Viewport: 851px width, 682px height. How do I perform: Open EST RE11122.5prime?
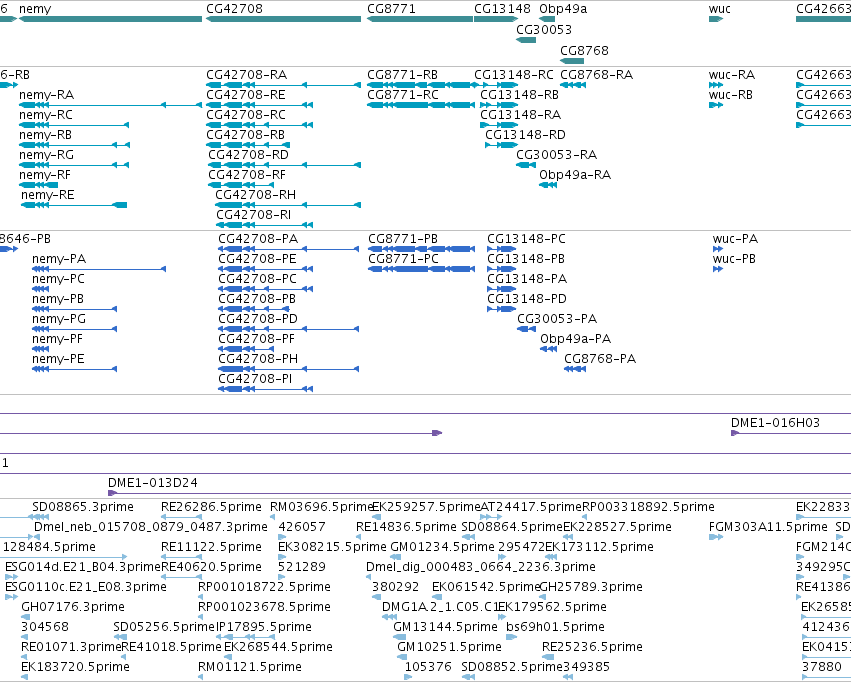[x=211, y=546]
